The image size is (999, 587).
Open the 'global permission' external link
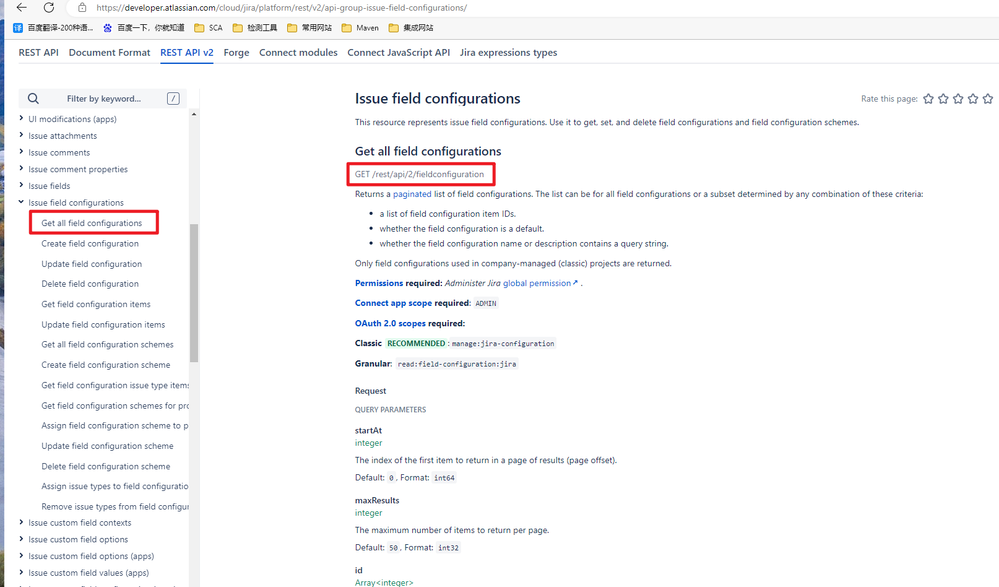pos(540,283)
